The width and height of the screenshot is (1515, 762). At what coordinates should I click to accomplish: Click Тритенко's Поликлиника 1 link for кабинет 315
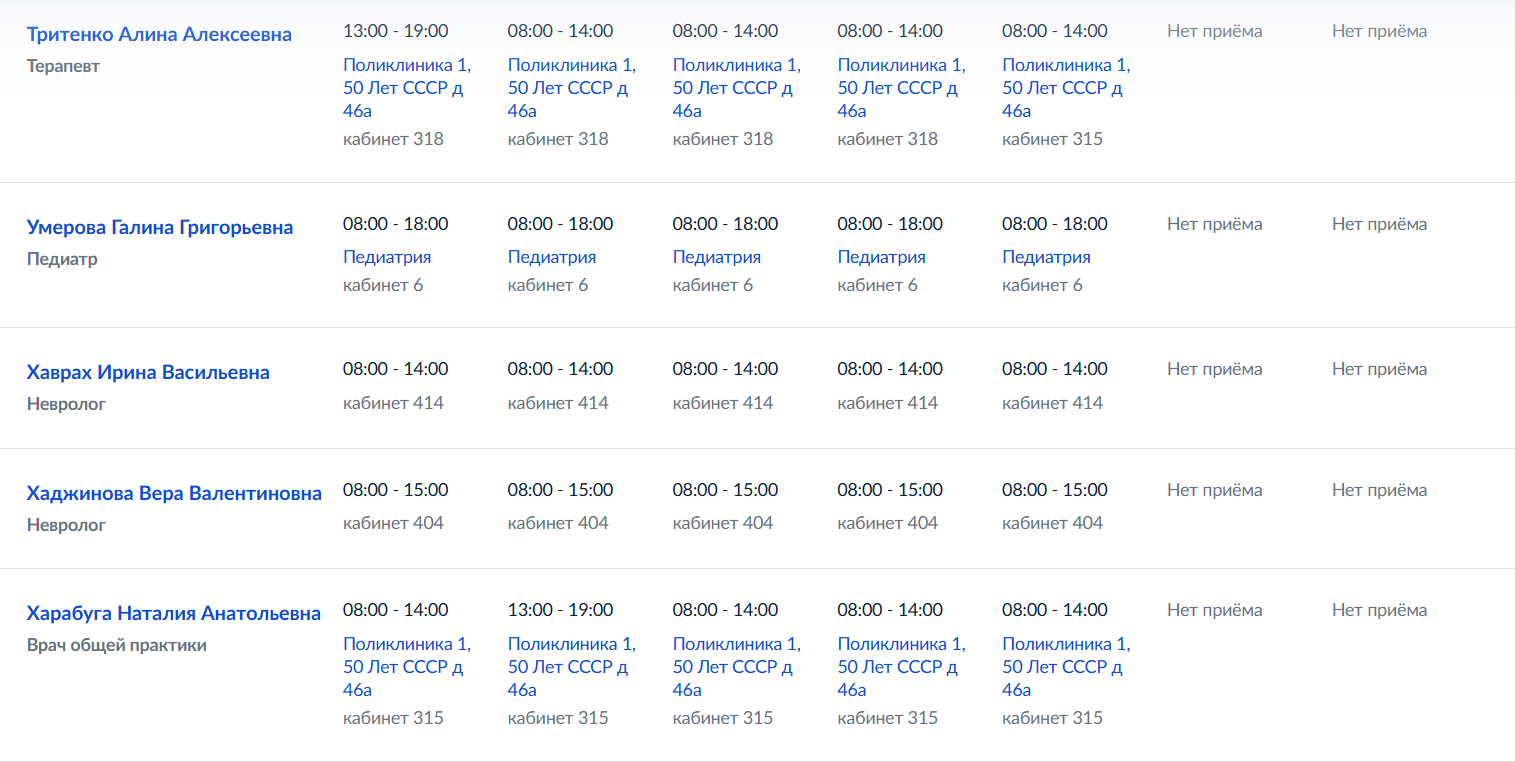[1066, 88]
